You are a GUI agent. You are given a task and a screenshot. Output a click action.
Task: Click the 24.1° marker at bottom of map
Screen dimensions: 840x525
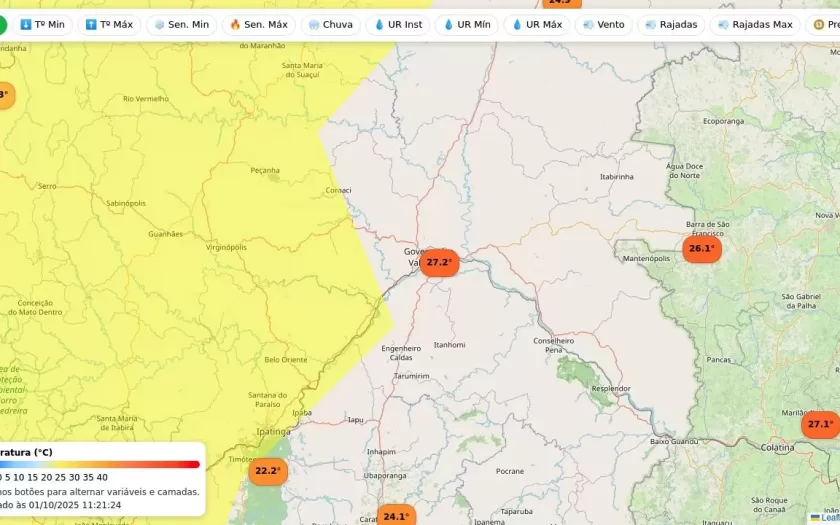click(395, 516)
